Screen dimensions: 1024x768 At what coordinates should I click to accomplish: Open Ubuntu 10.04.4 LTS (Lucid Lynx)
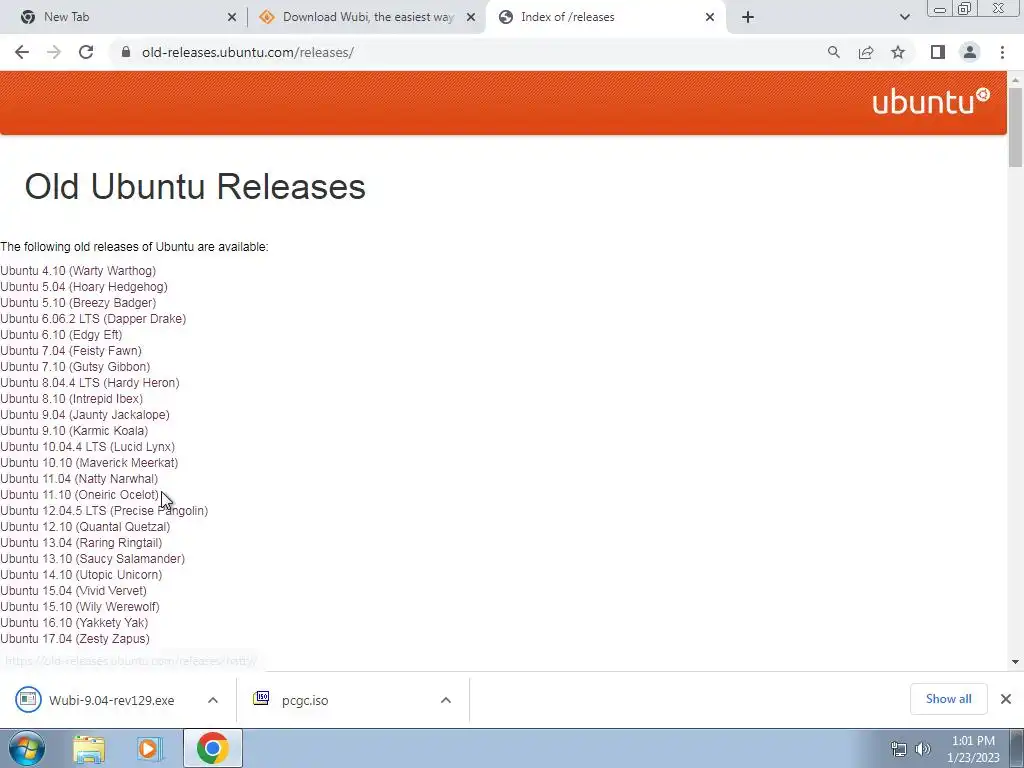click(88, 447)
